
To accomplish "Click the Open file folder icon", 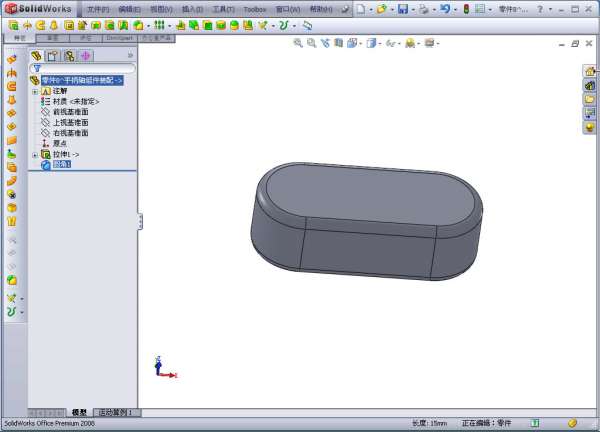I will (381, 9).
